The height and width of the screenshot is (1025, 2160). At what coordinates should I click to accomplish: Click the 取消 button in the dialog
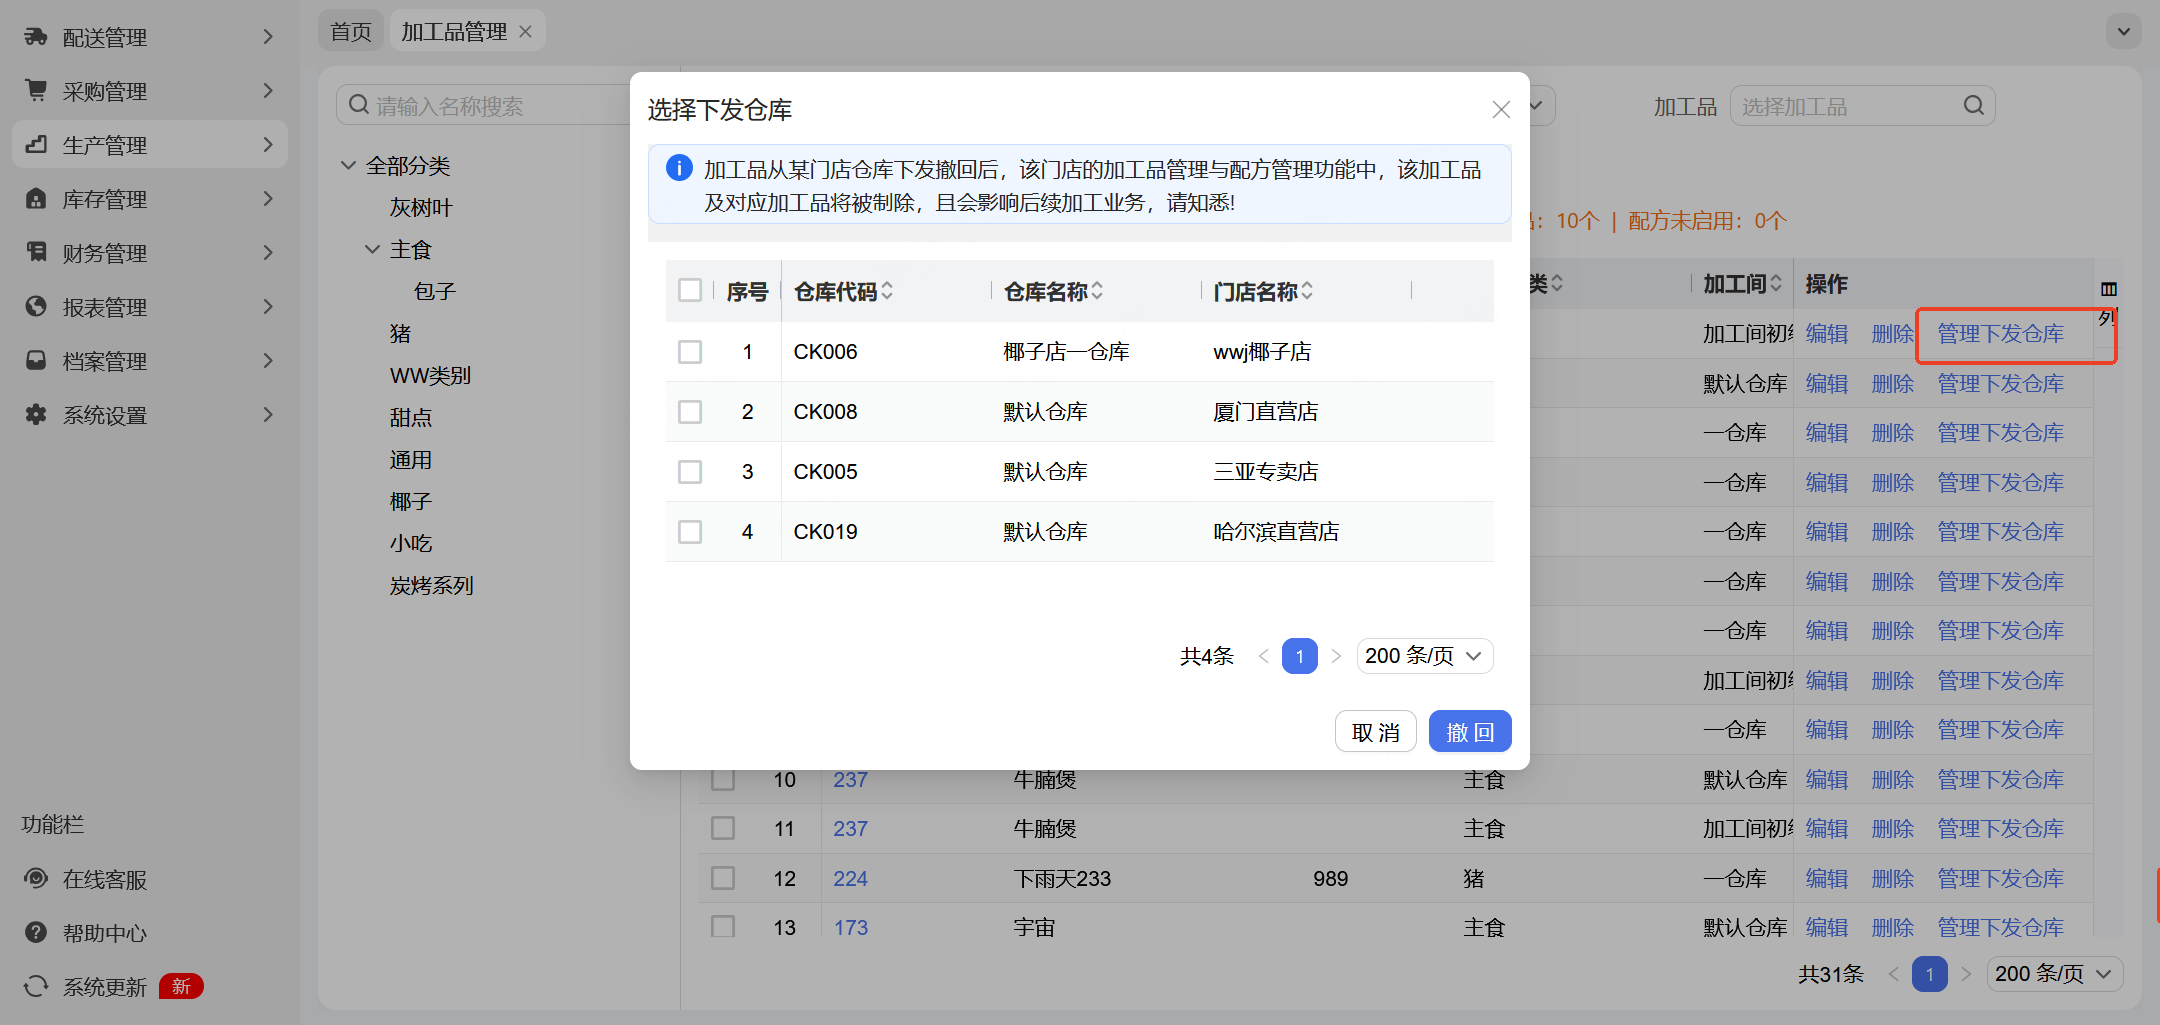coord(1376,732)
